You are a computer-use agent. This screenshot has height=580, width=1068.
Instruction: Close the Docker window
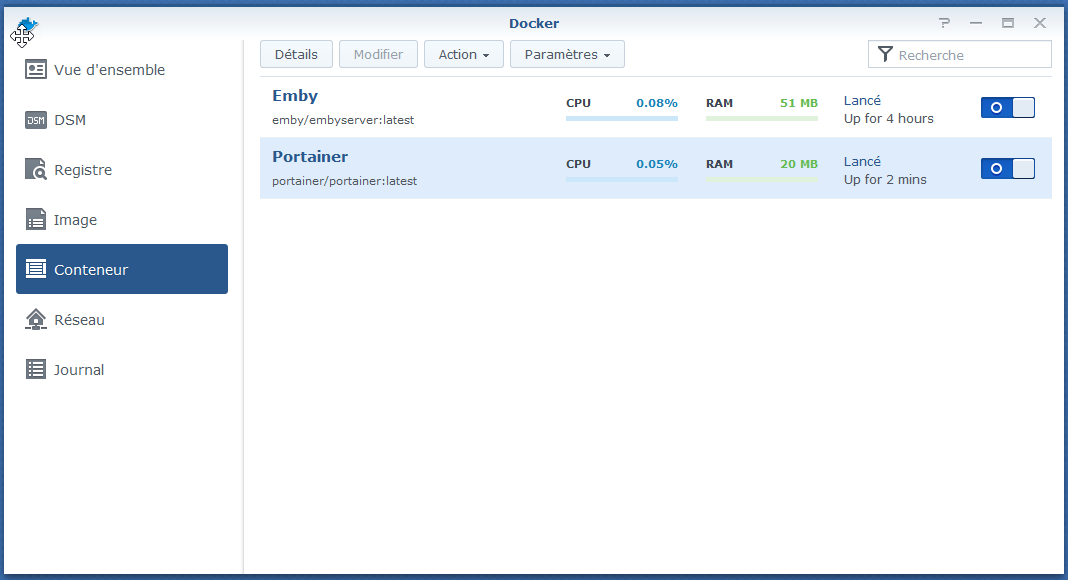click(1040, 23)
